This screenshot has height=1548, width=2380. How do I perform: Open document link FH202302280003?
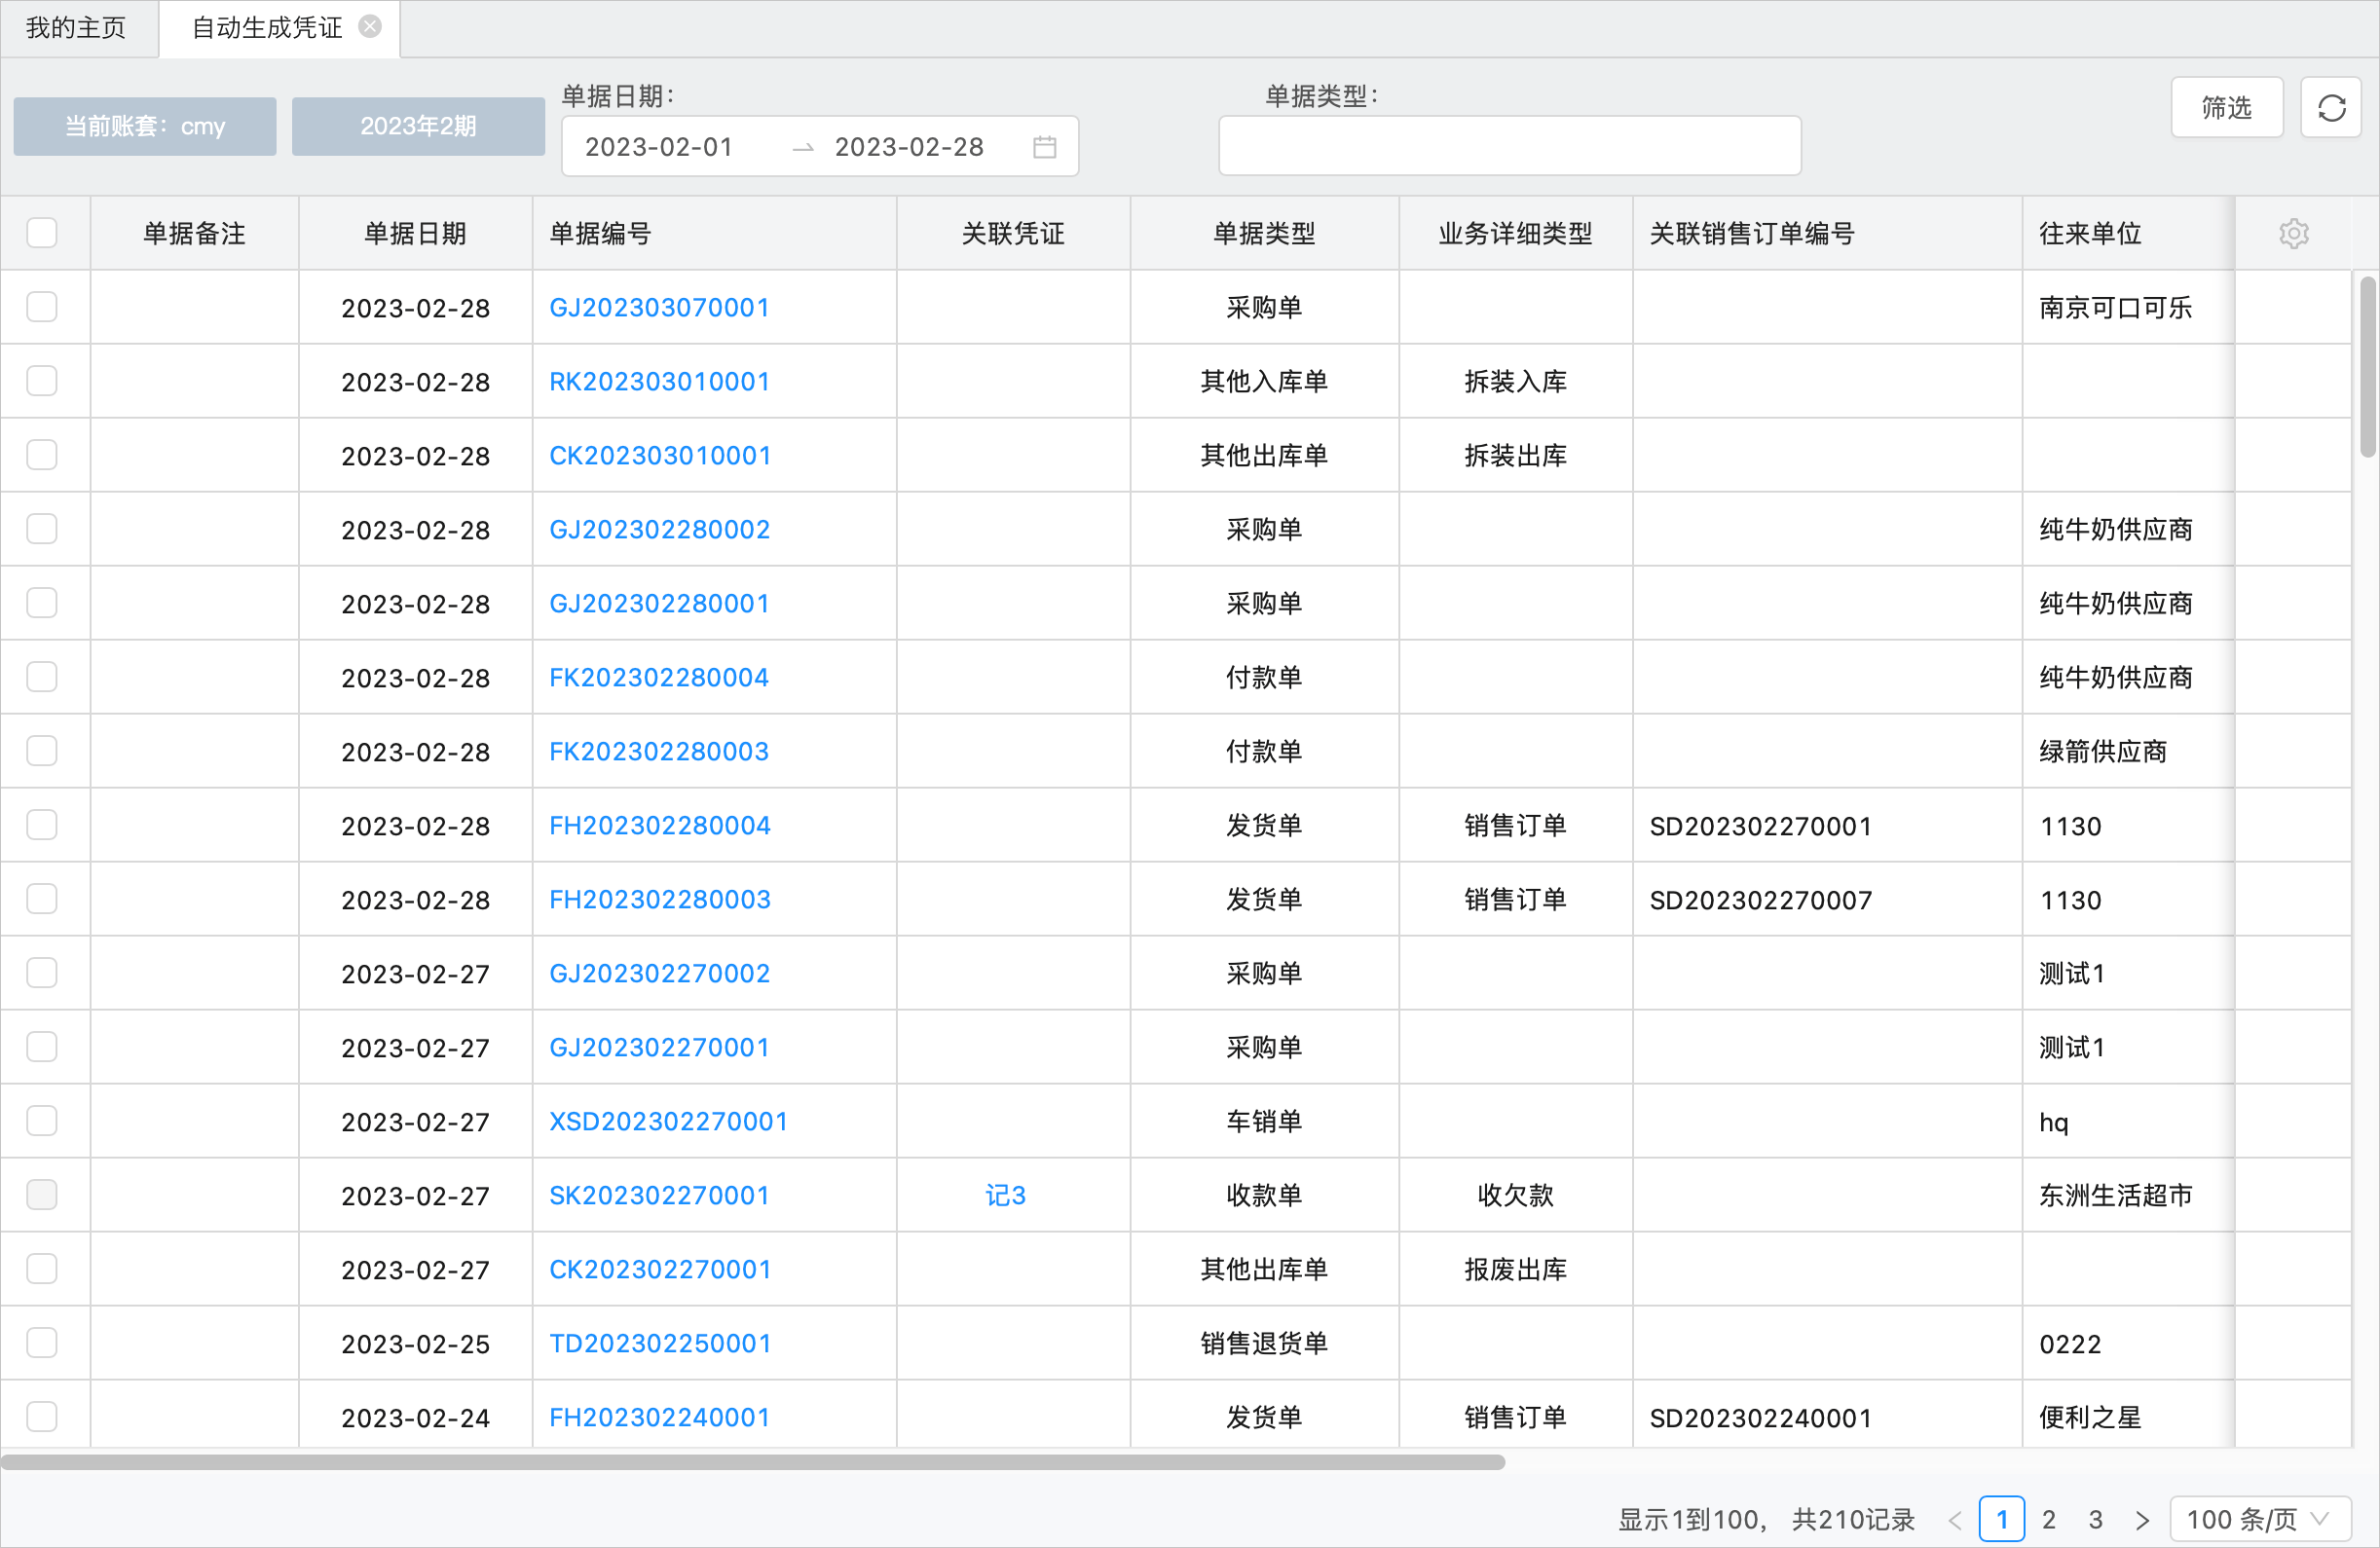click(x=660, y=899)
